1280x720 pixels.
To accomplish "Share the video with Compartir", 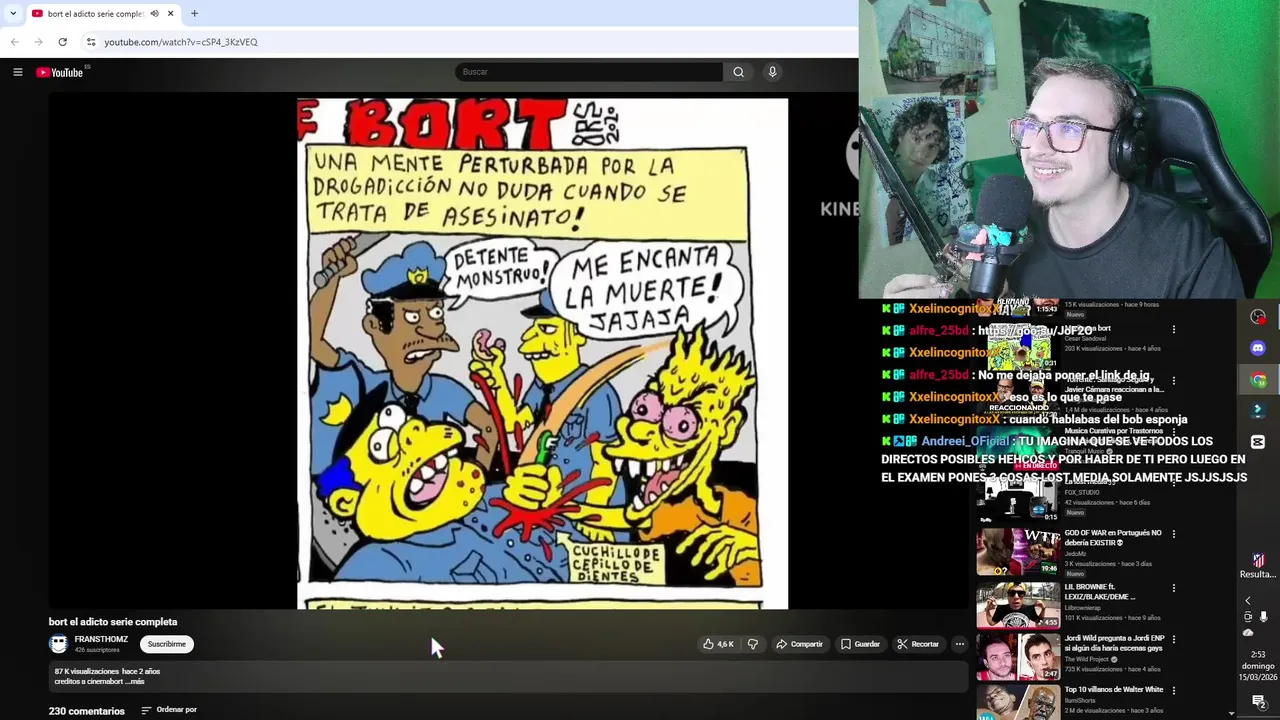I will 799,644.
